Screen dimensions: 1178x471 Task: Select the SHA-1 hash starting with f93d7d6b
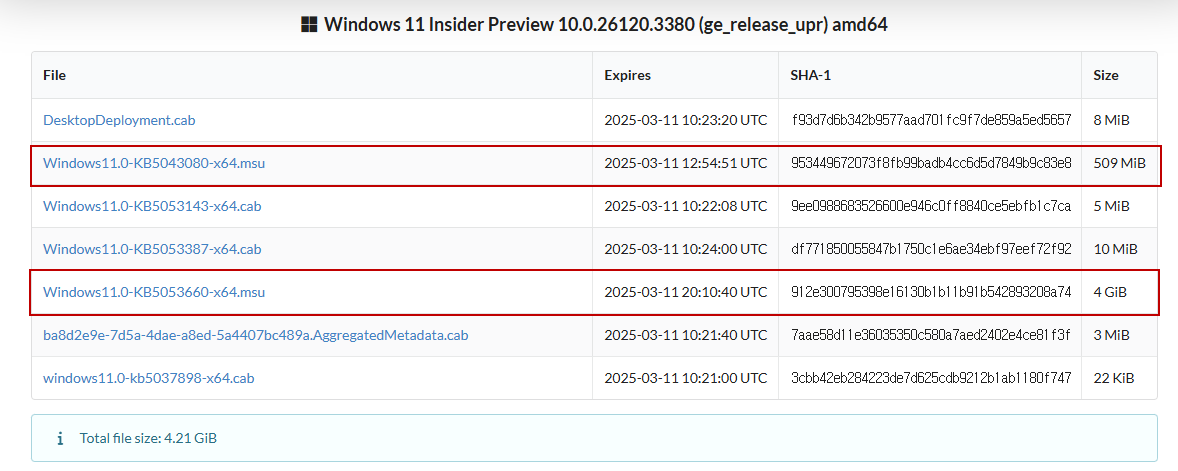point(932,120)
